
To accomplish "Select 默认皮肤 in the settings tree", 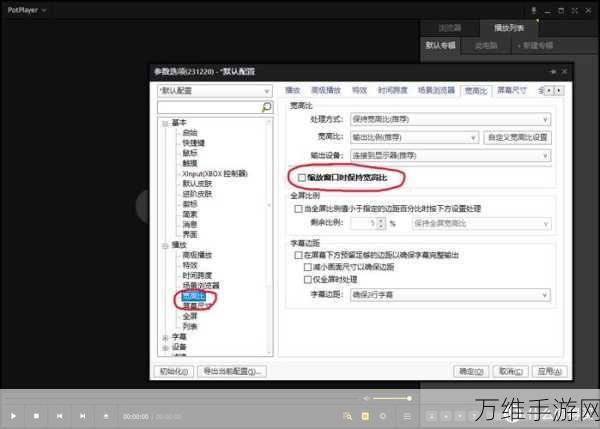I will point(197,184).
